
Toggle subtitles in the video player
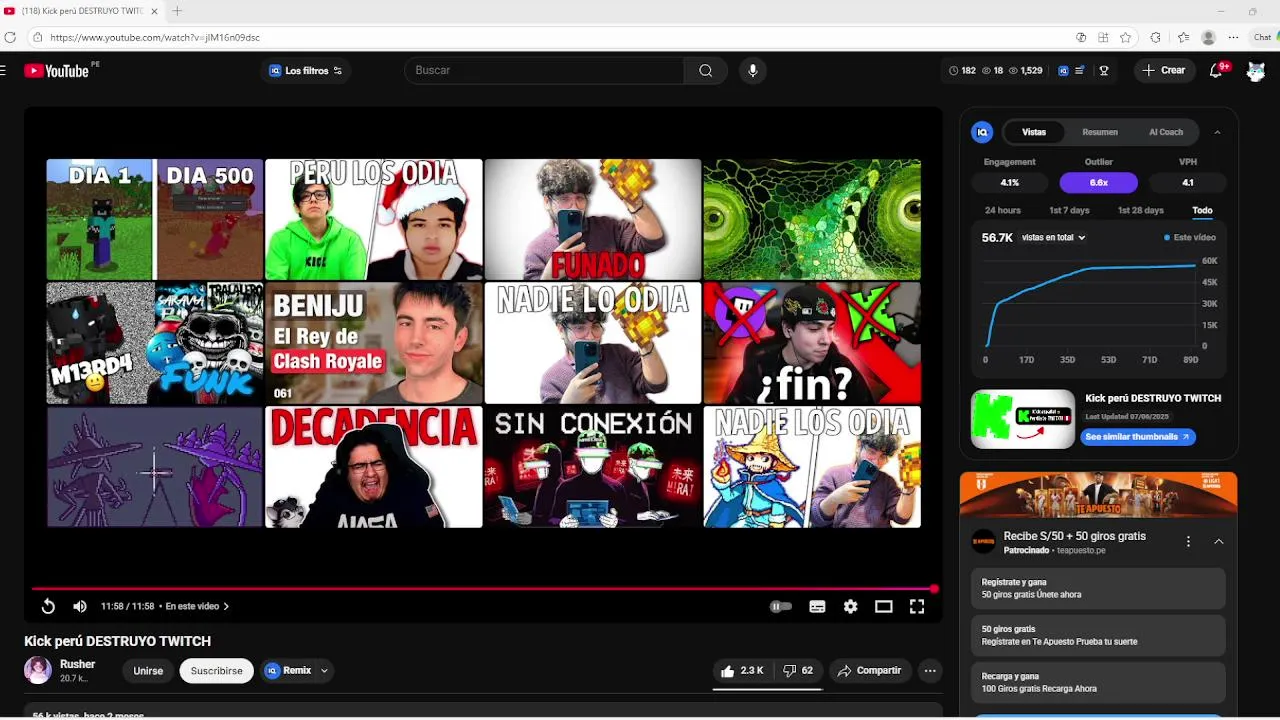(x=817, y=606)
